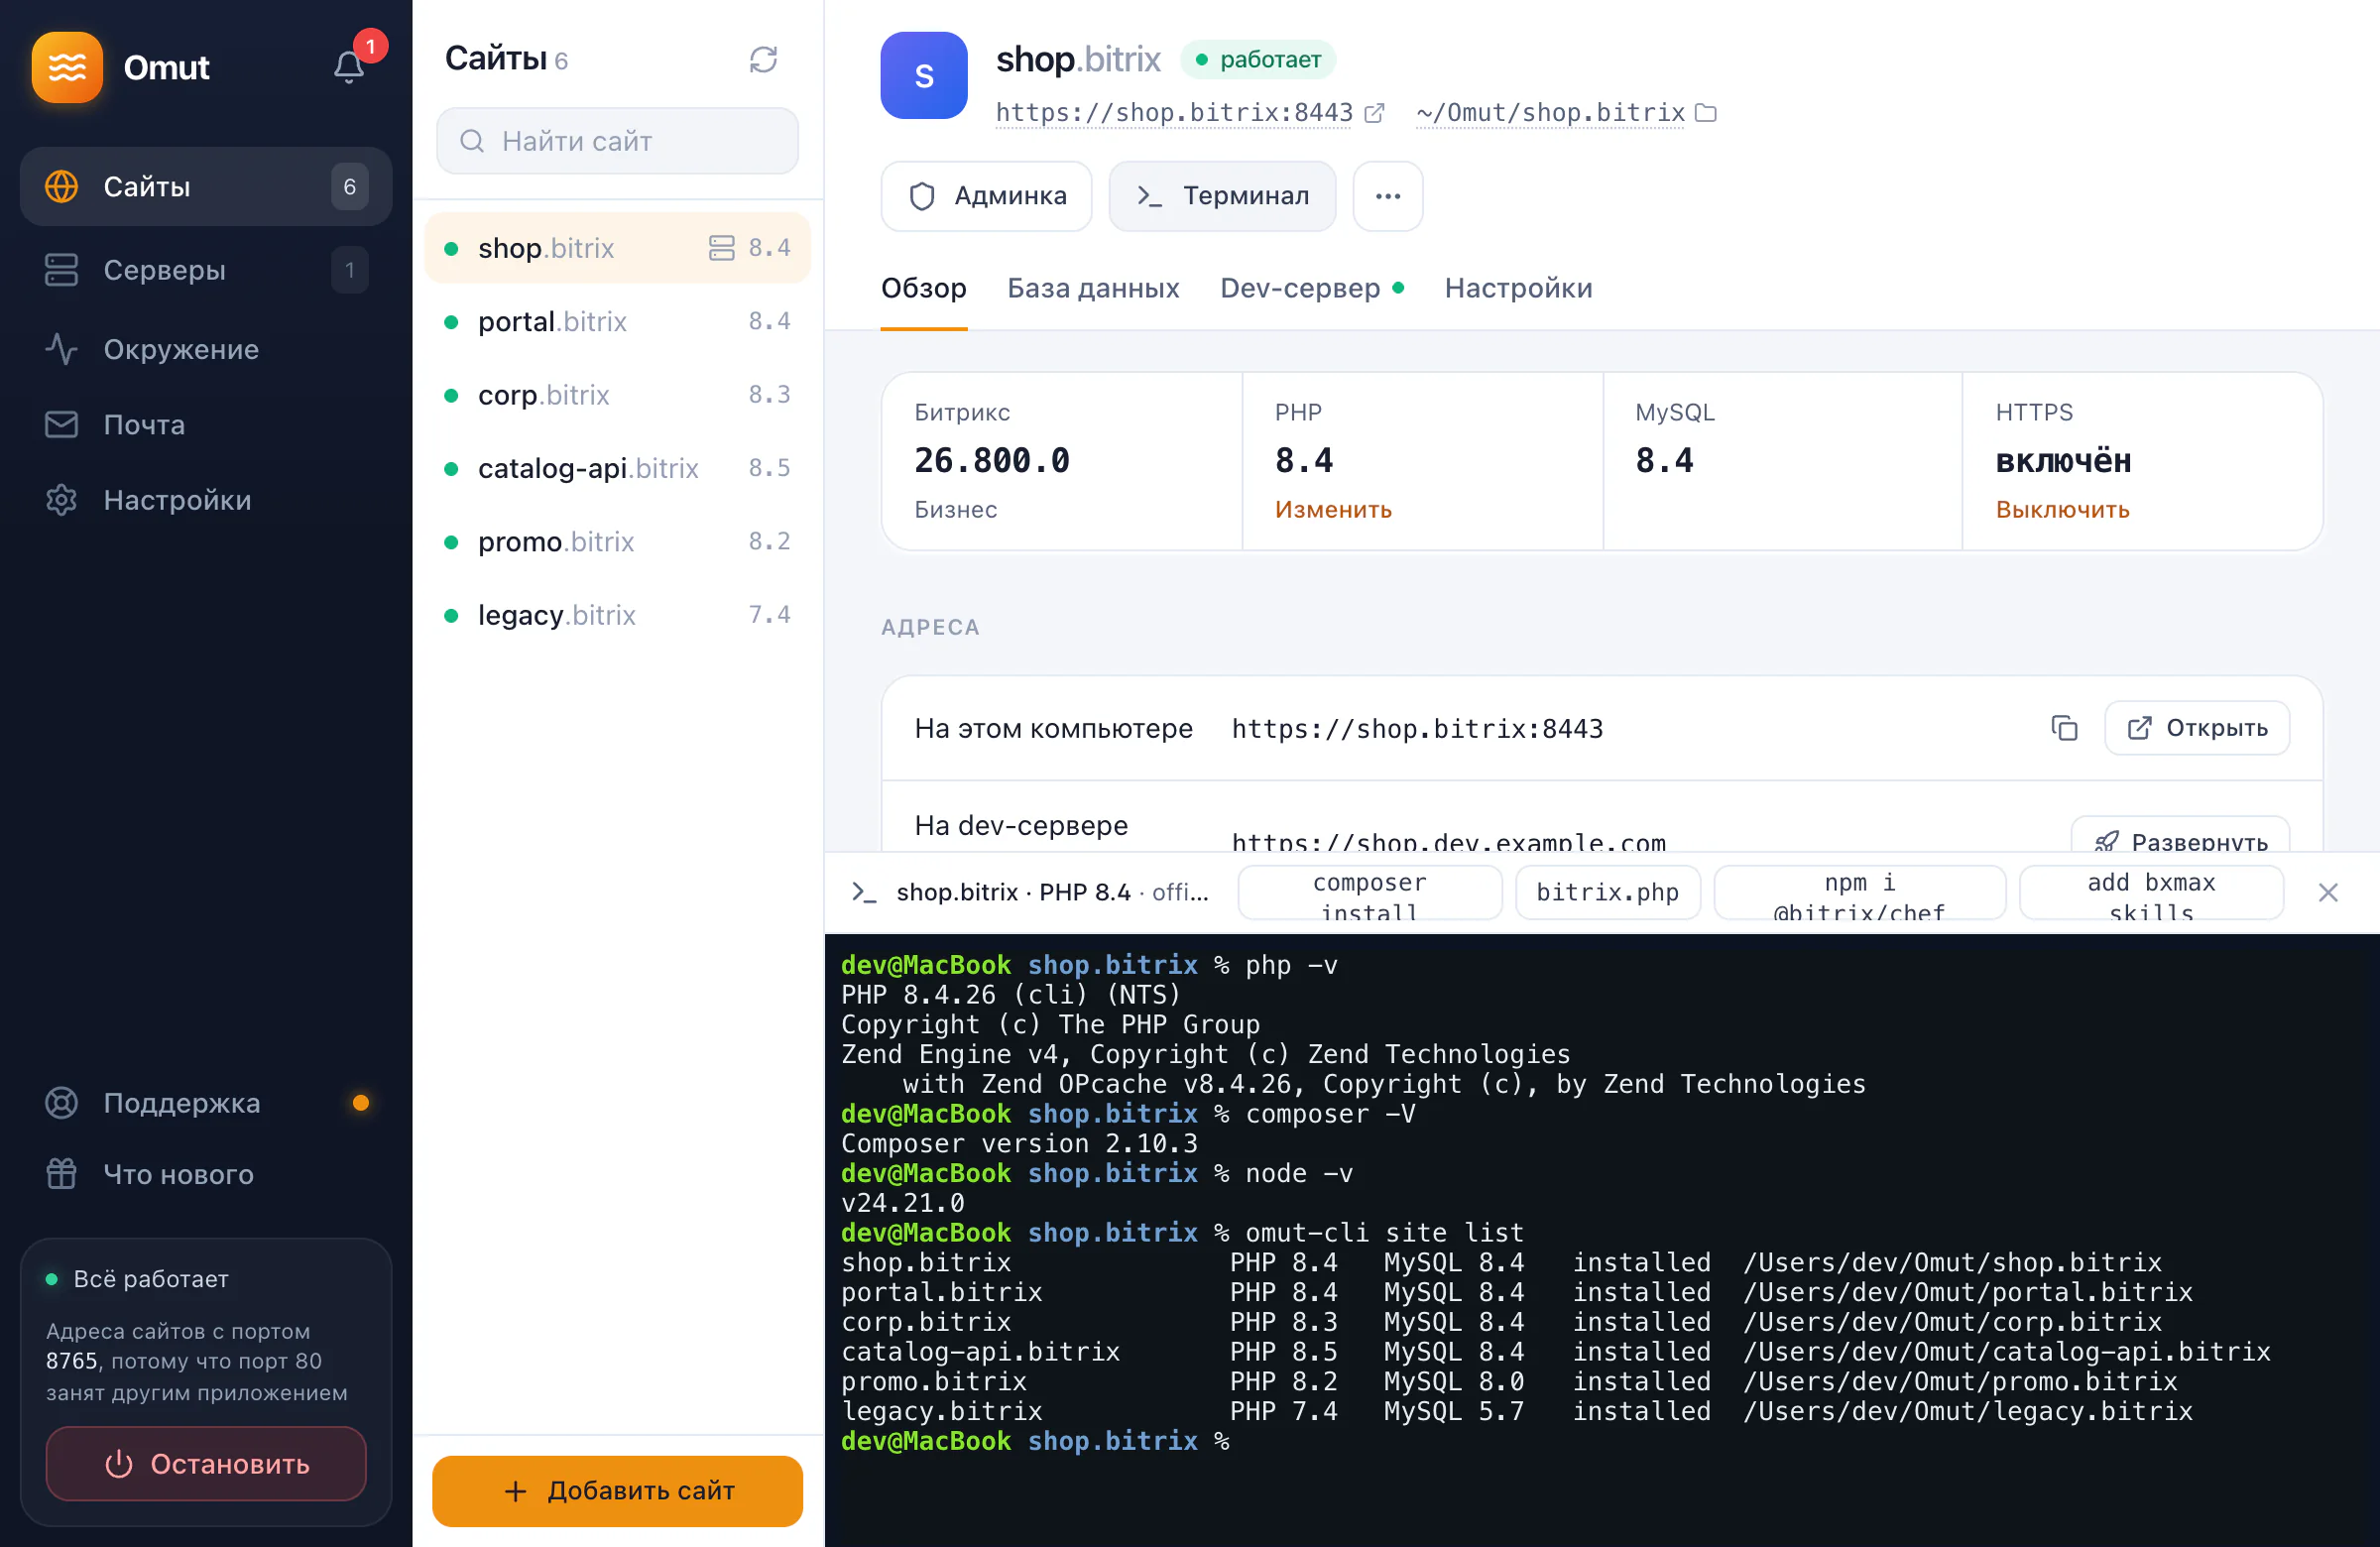Viewport: 2380px width, 1547px height.
Task: Close the terminal panel
Action: tap(2328, 892)
